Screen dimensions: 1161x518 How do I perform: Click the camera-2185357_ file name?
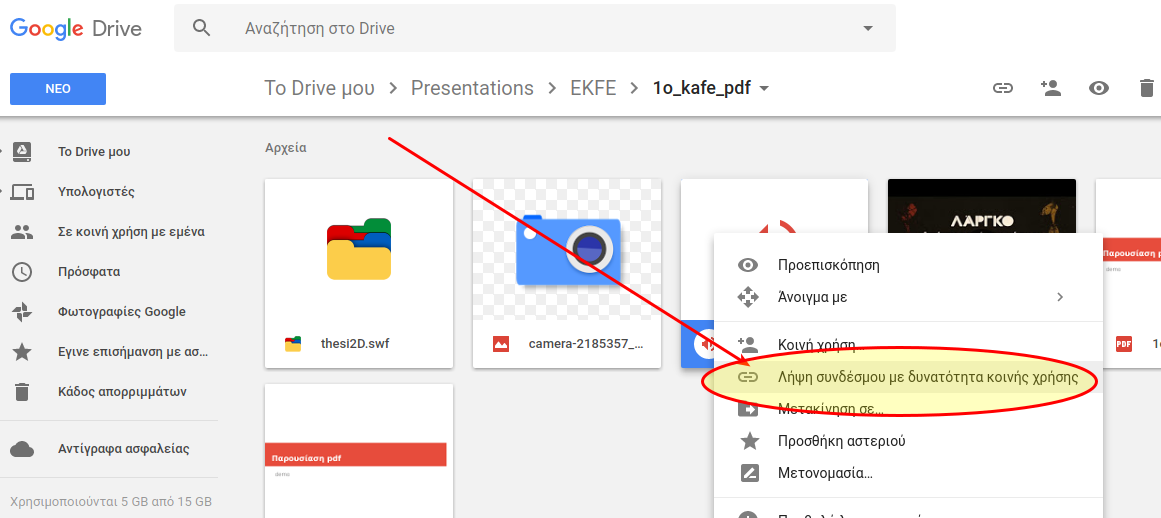pyautogui.click(x=586, y=343)
